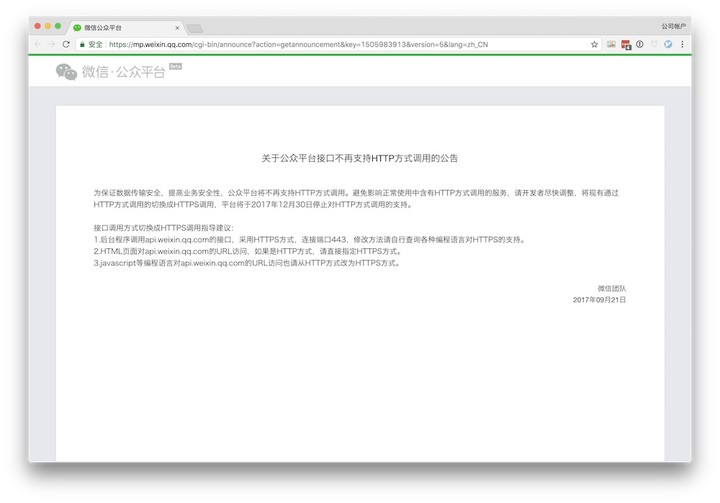
Task: Select the 微信公众平台 browser tab
Action: (126, 28)
